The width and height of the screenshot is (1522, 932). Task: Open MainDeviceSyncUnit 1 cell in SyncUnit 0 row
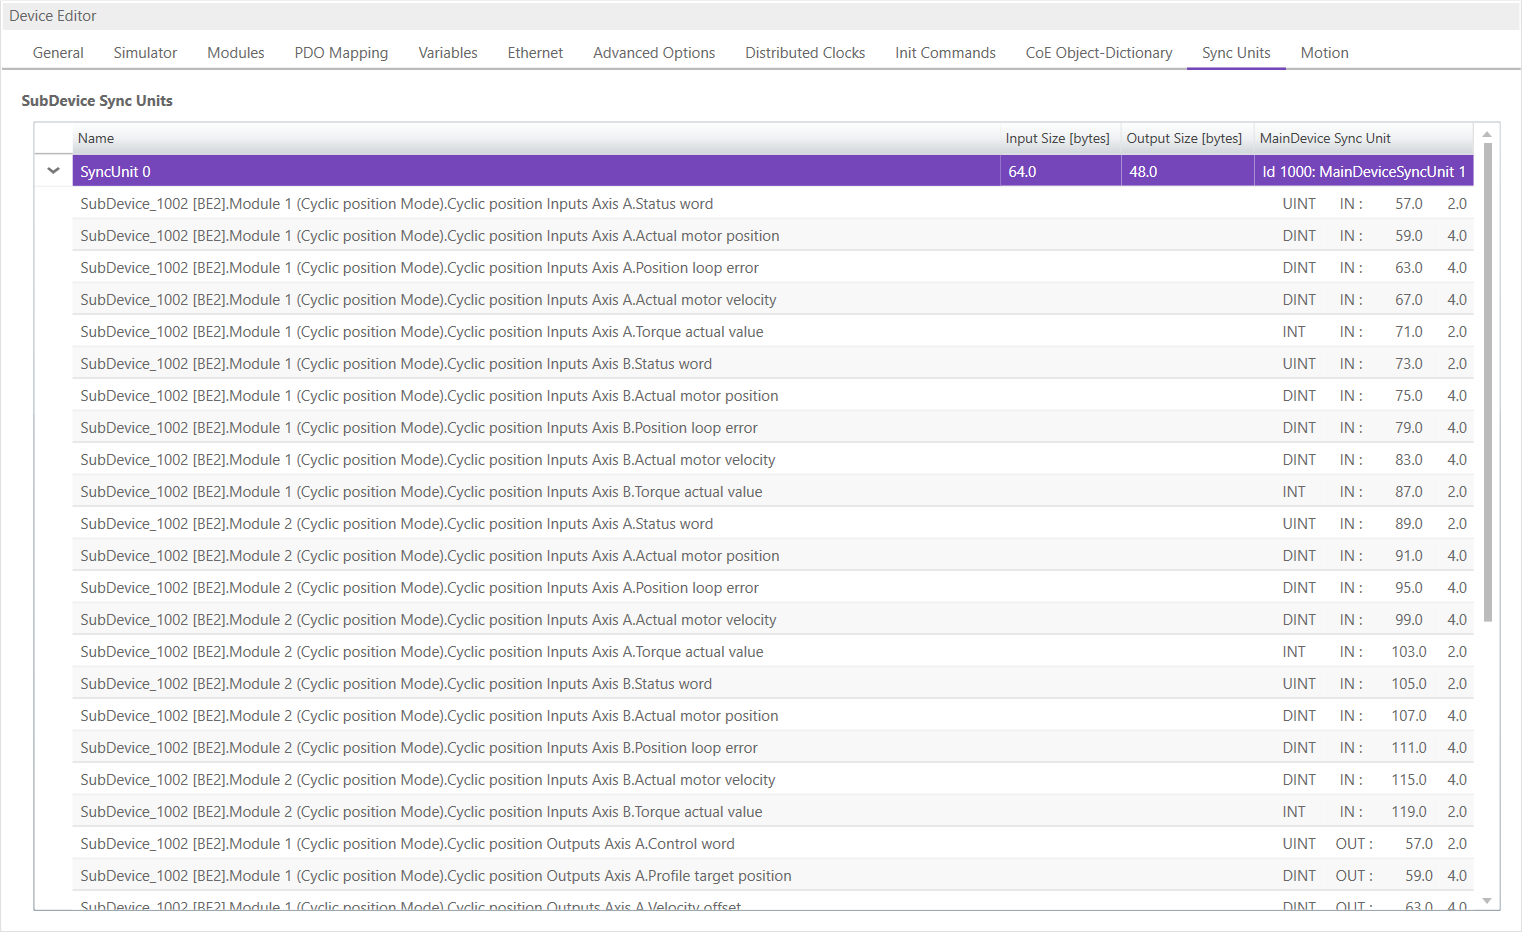[x=1363, y=172]
